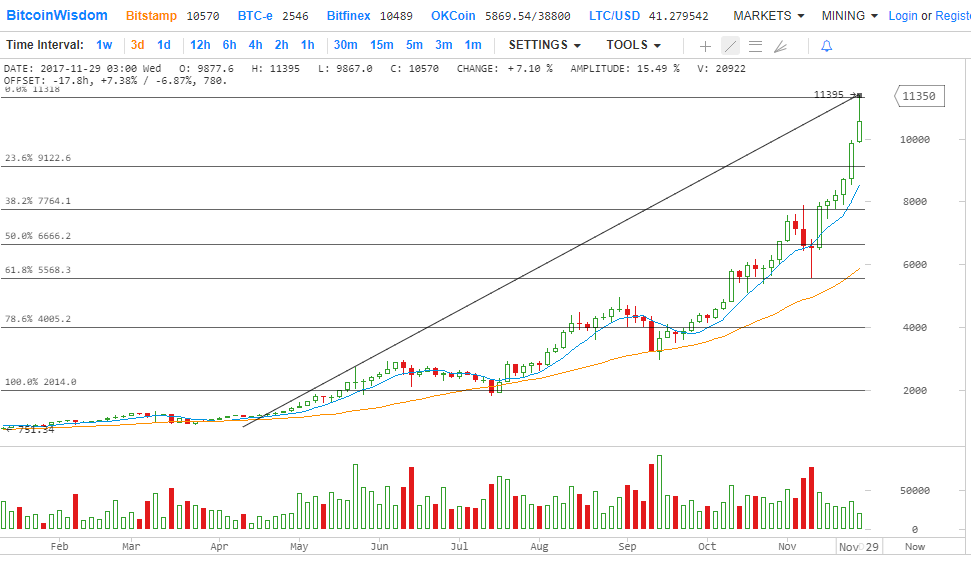Click the CHANGE: +7.10 % readout
Screen dimensions: 971x561
505,68
